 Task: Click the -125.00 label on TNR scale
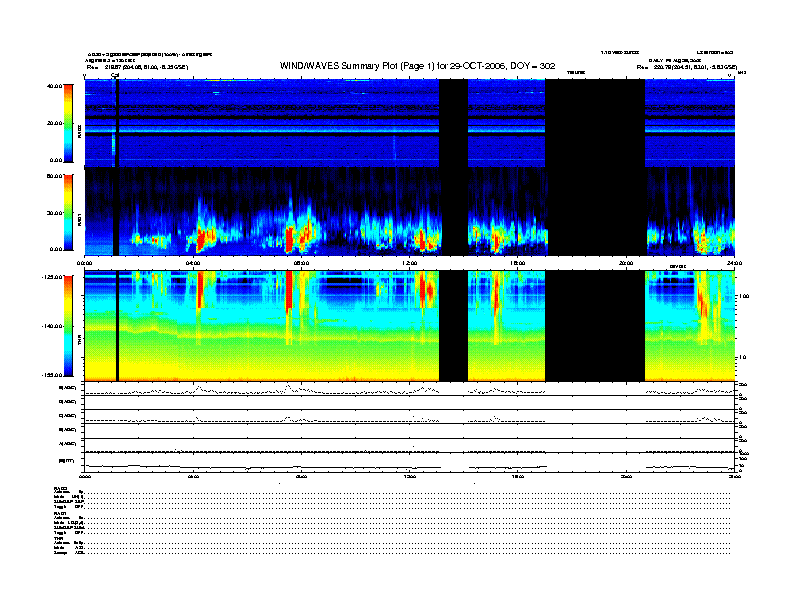click(52, 277)
